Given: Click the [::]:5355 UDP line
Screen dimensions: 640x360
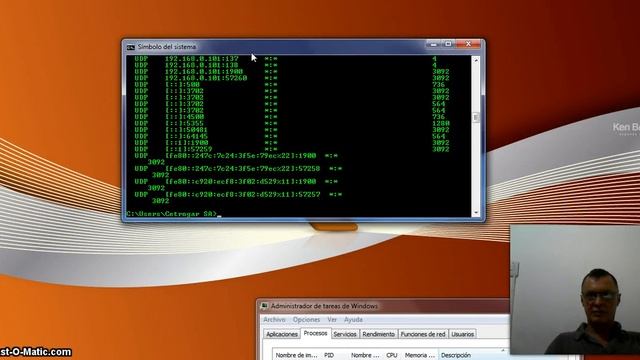Looking at the screenshot, I should point(292,123).
